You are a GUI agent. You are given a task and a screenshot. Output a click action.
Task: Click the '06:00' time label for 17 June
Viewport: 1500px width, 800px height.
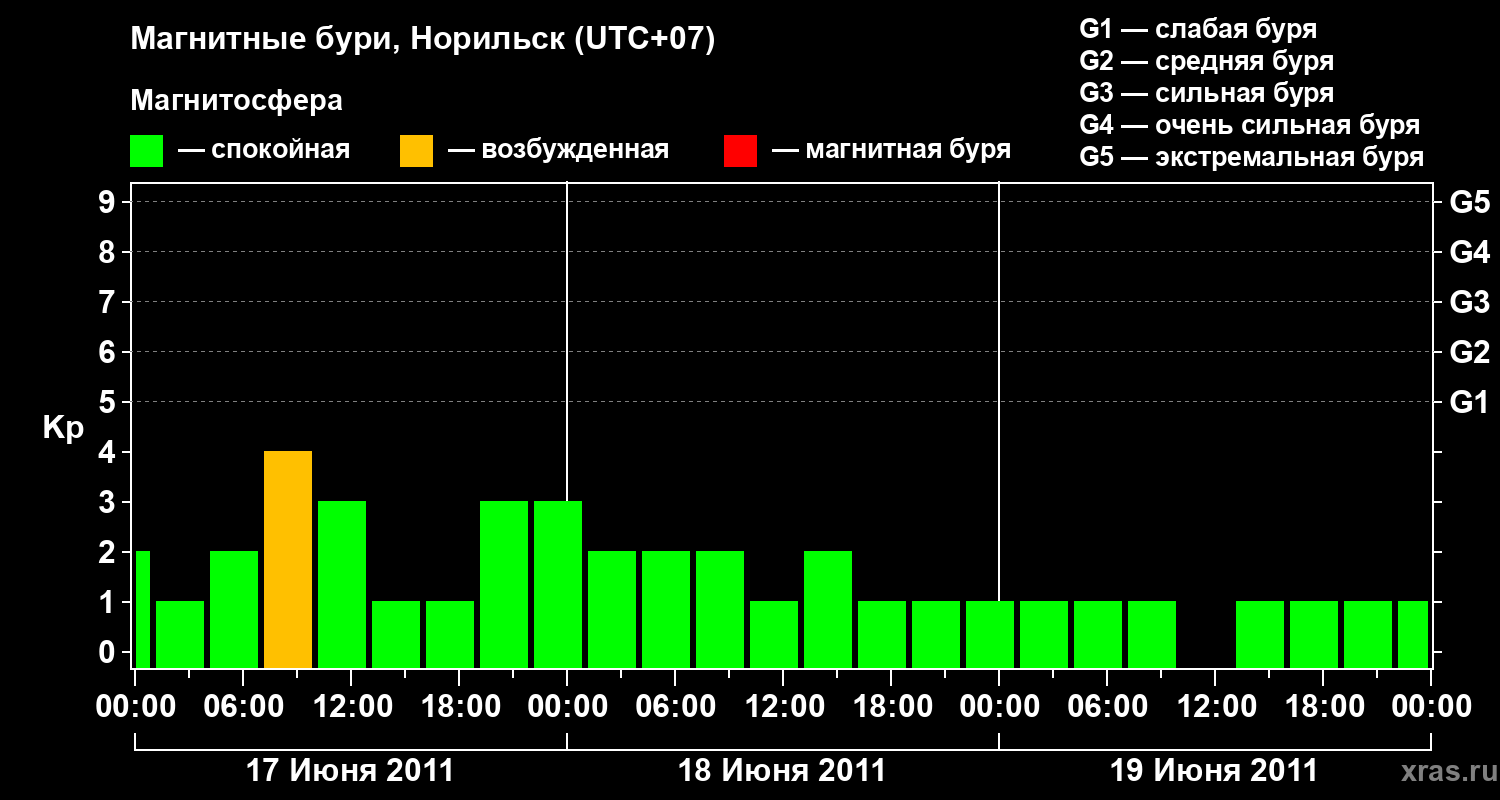pos(243,707)
